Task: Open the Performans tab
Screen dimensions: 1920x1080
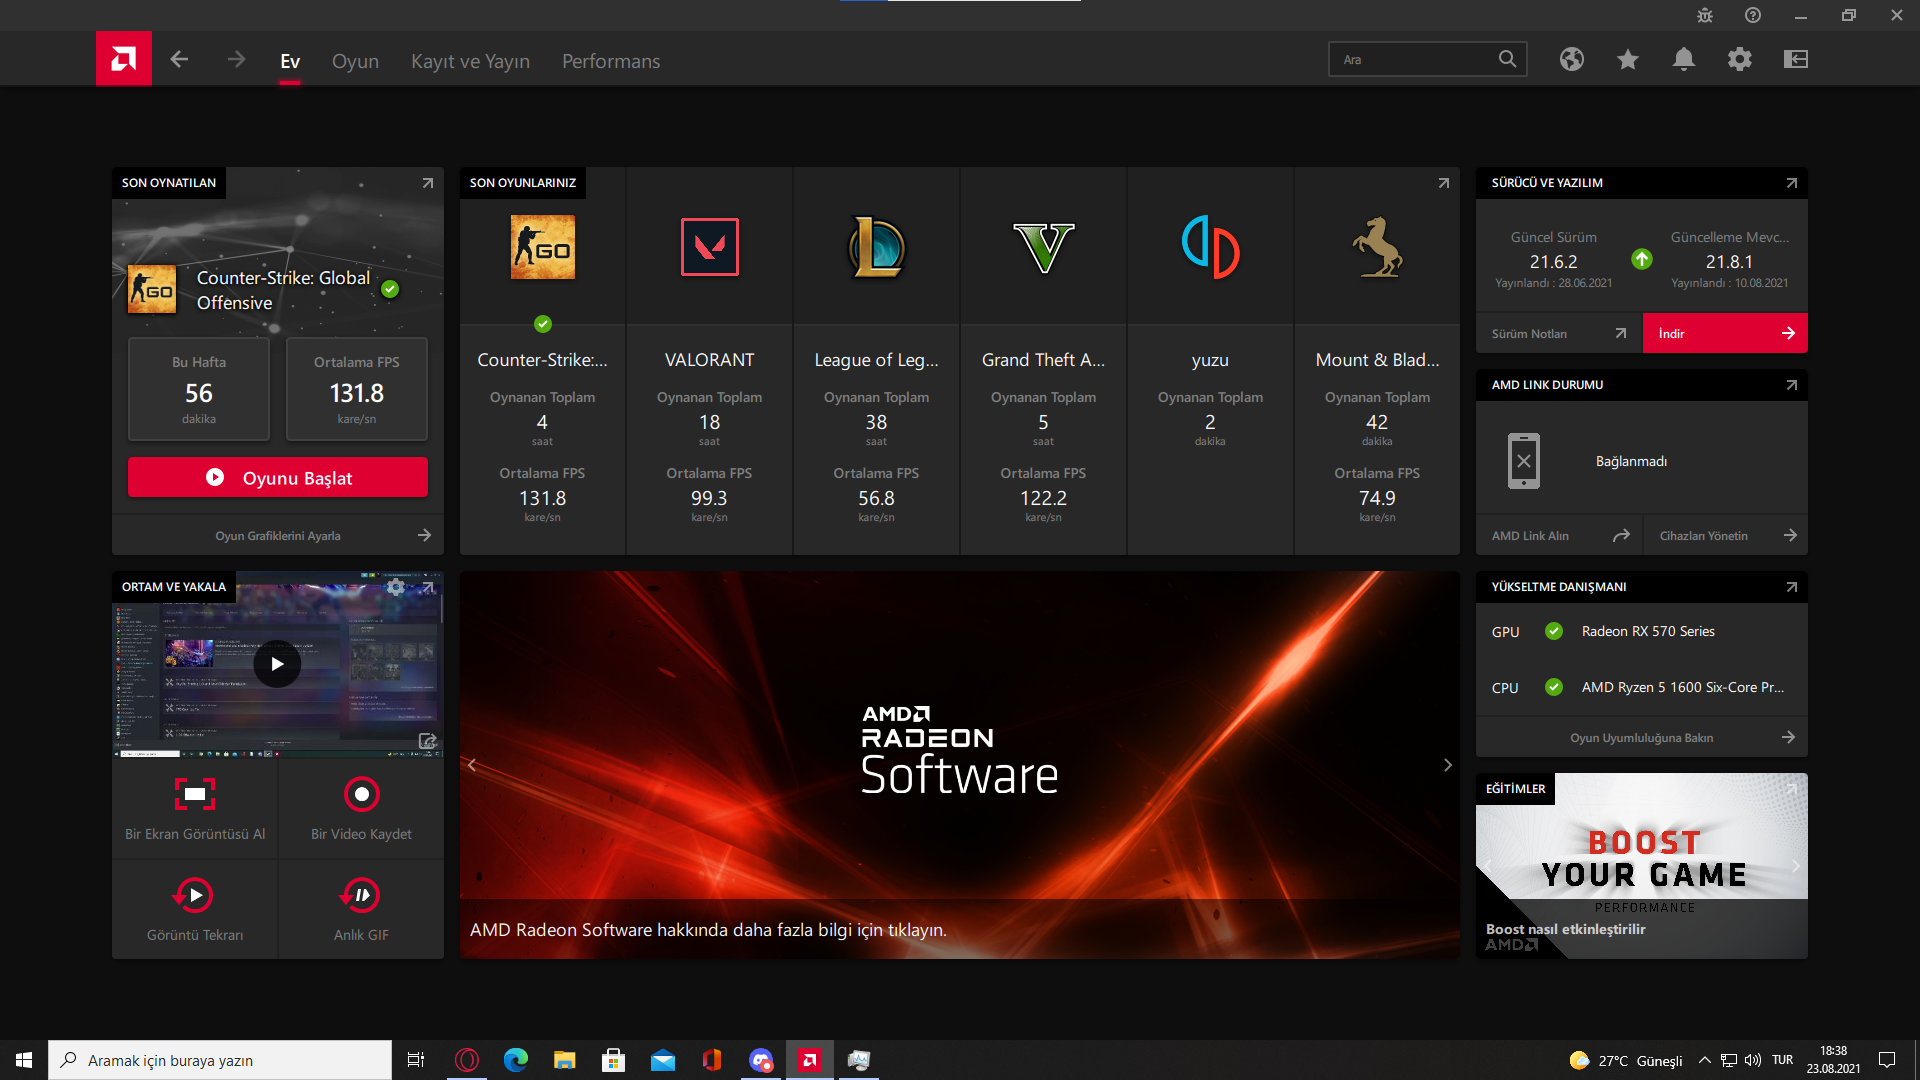Action: point(611,61)
